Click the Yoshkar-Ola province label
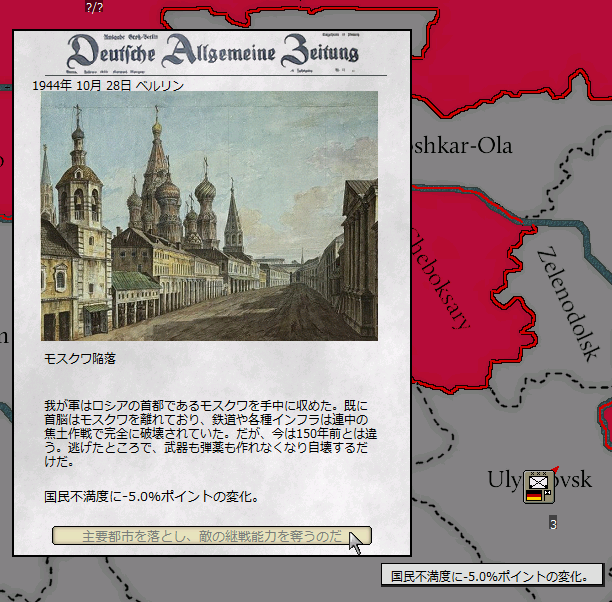612x602 pixels. tap(461, 146)
